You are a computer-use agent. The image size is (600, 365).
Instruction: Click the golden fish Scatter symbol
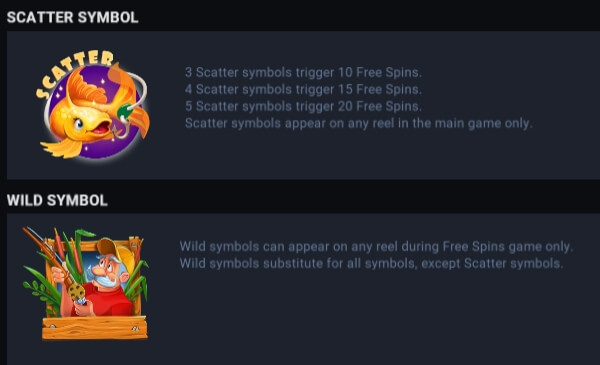[93, 104]
